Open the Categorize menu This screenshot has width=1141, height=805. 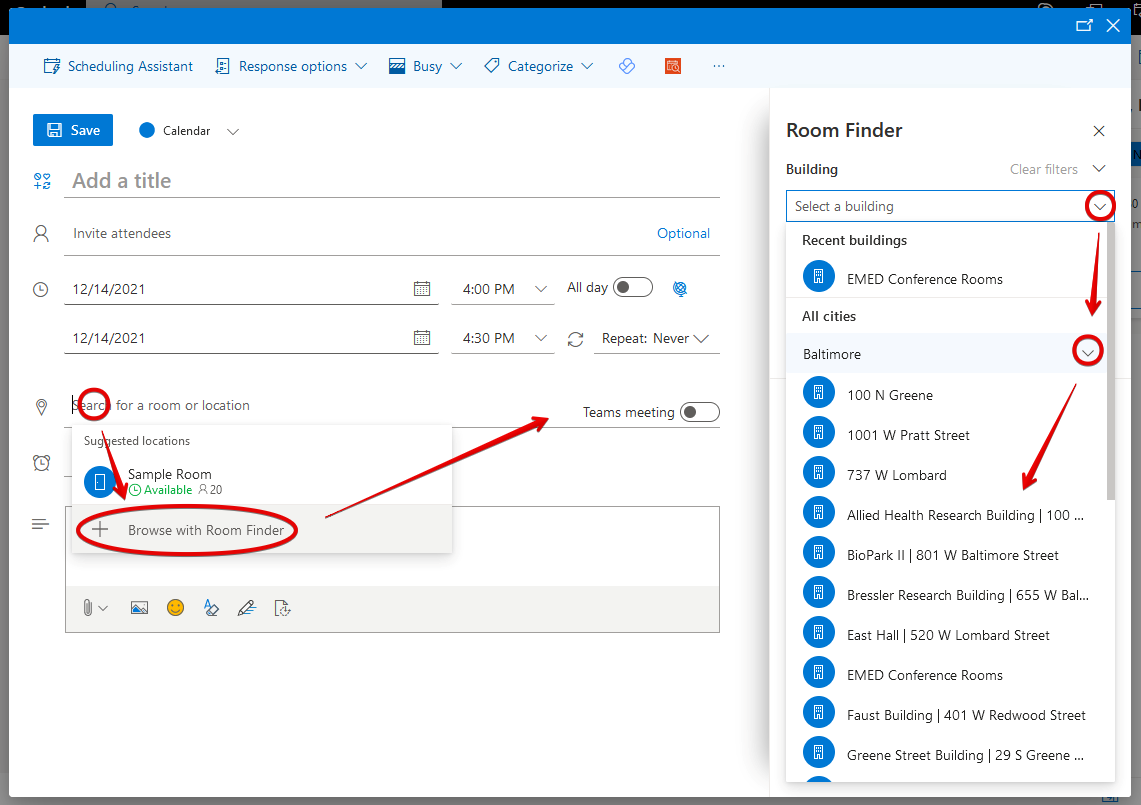tap(538, 66)
